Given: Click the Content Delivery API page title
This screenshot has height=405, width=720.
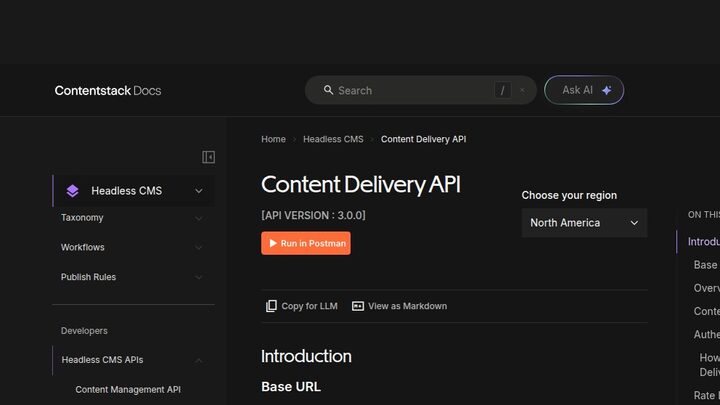Looking at the screenshot, I should (x=360, y=185).
